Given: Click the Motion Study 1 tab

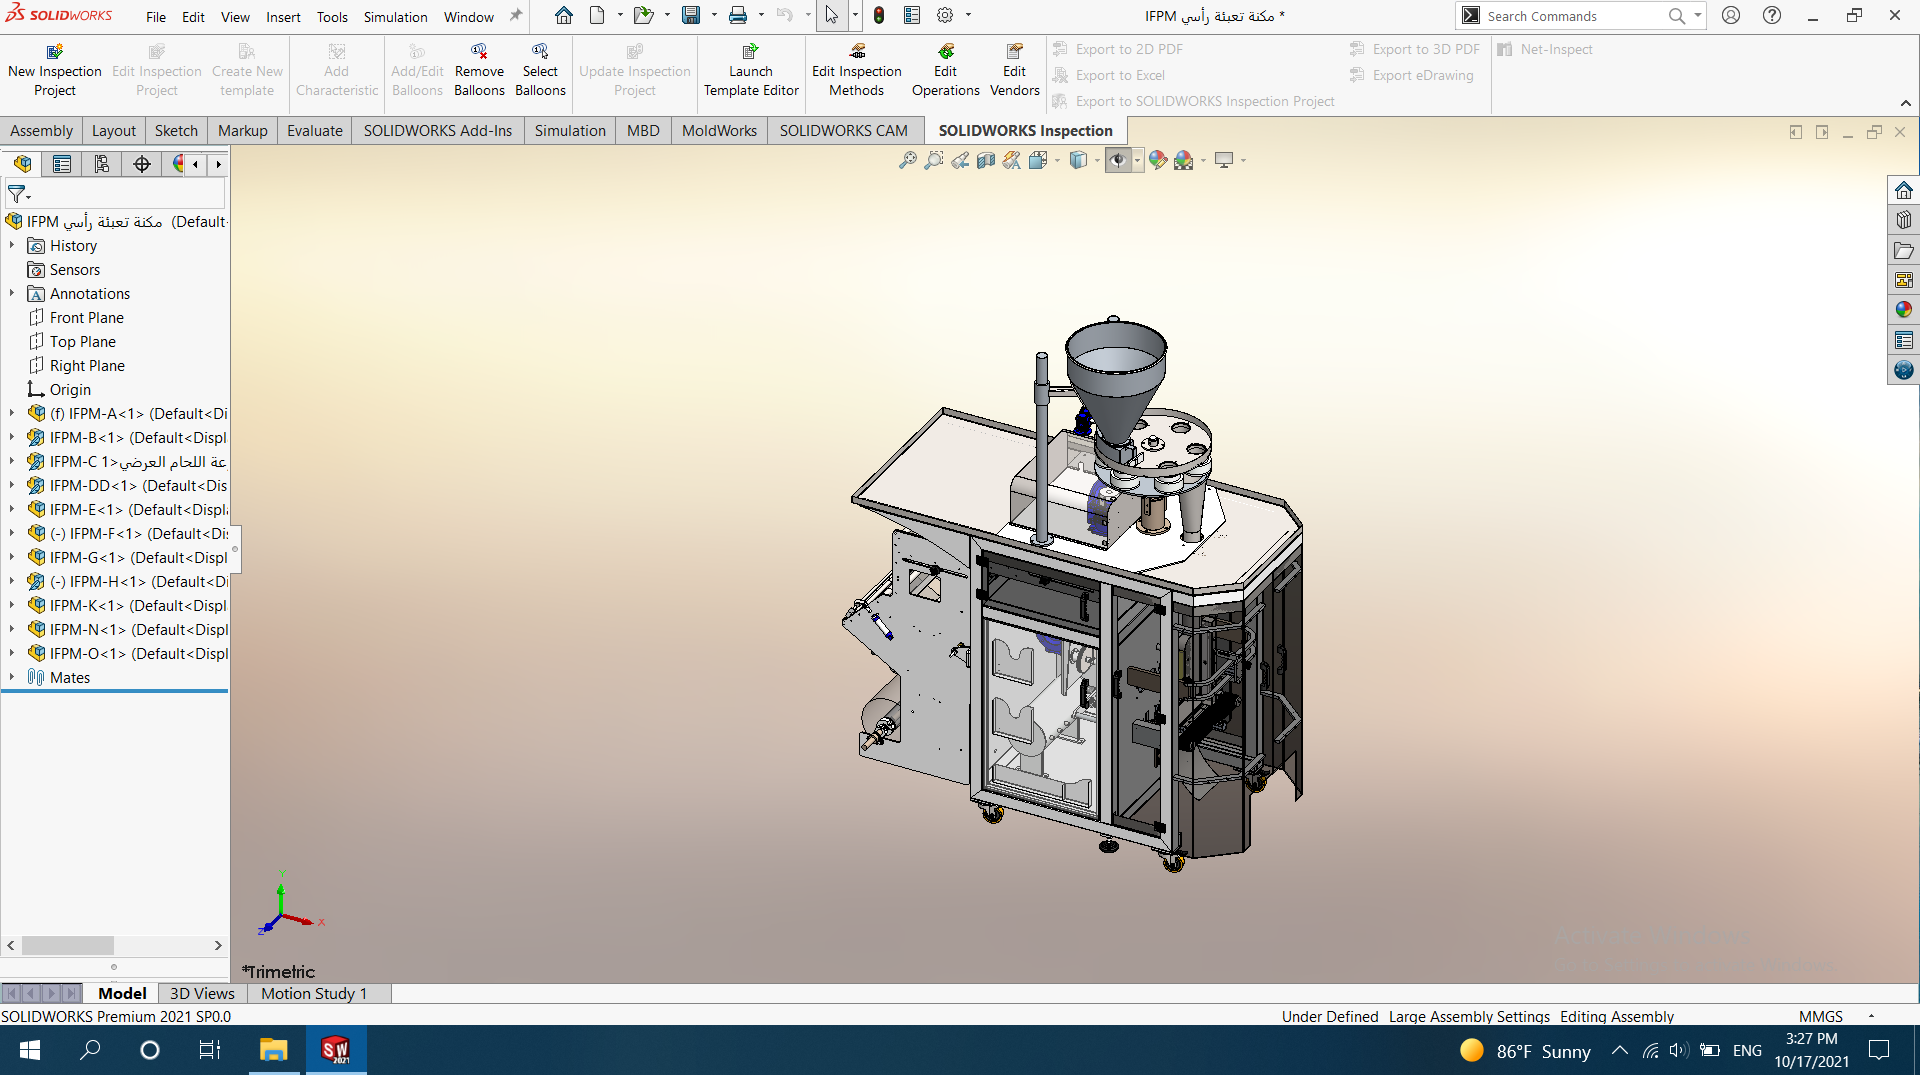Looking at the screenshot, I should tap(314, 993).
